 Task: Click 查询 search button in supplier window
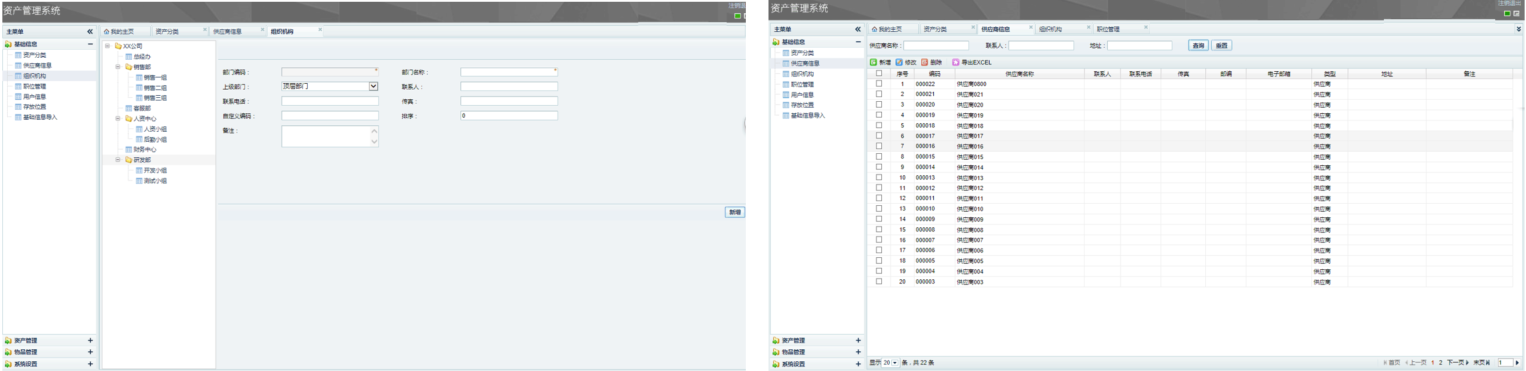point(1198,45)
